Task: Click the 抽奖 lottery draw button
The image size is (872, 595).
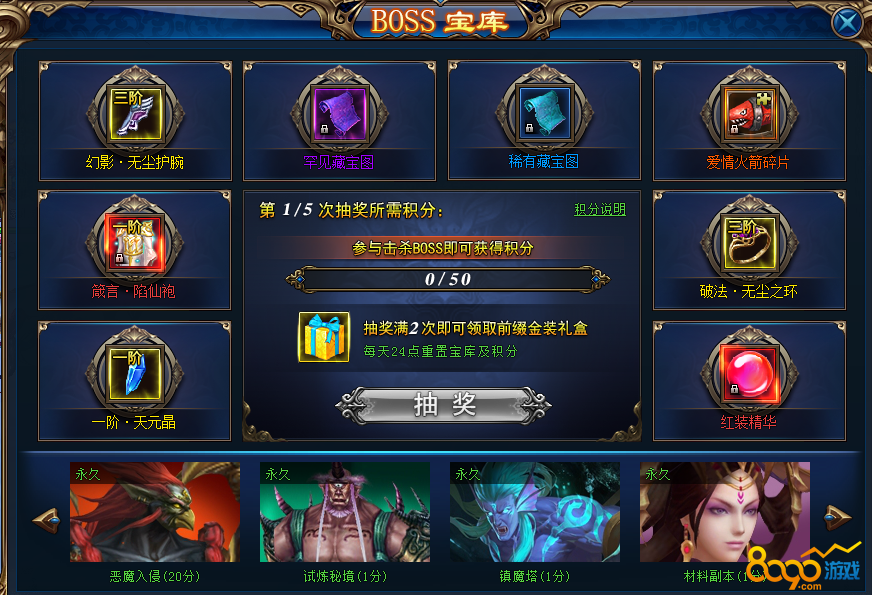Action: point(444,405)
